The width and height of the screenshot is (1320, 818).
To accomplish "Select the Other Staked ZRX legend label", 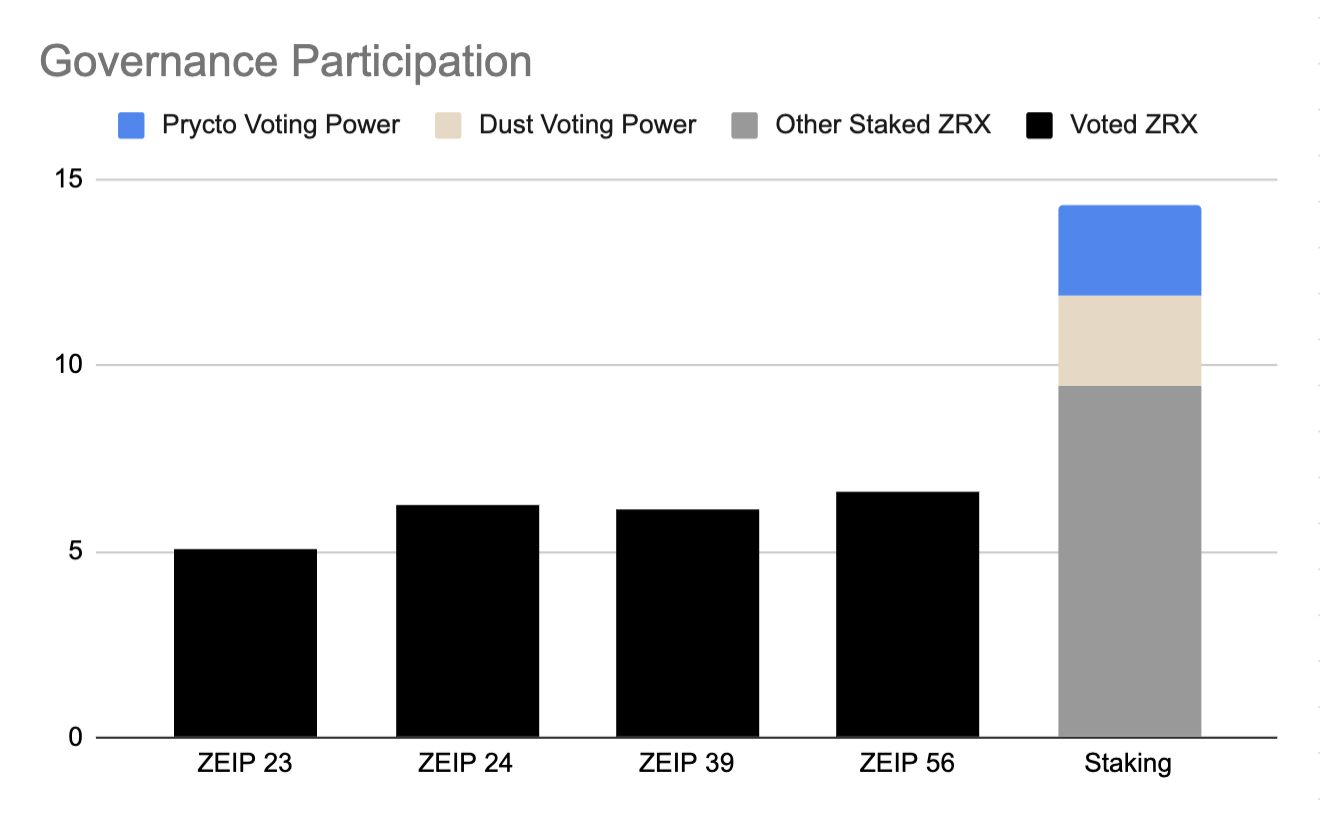I will click(x=883, y=125).
